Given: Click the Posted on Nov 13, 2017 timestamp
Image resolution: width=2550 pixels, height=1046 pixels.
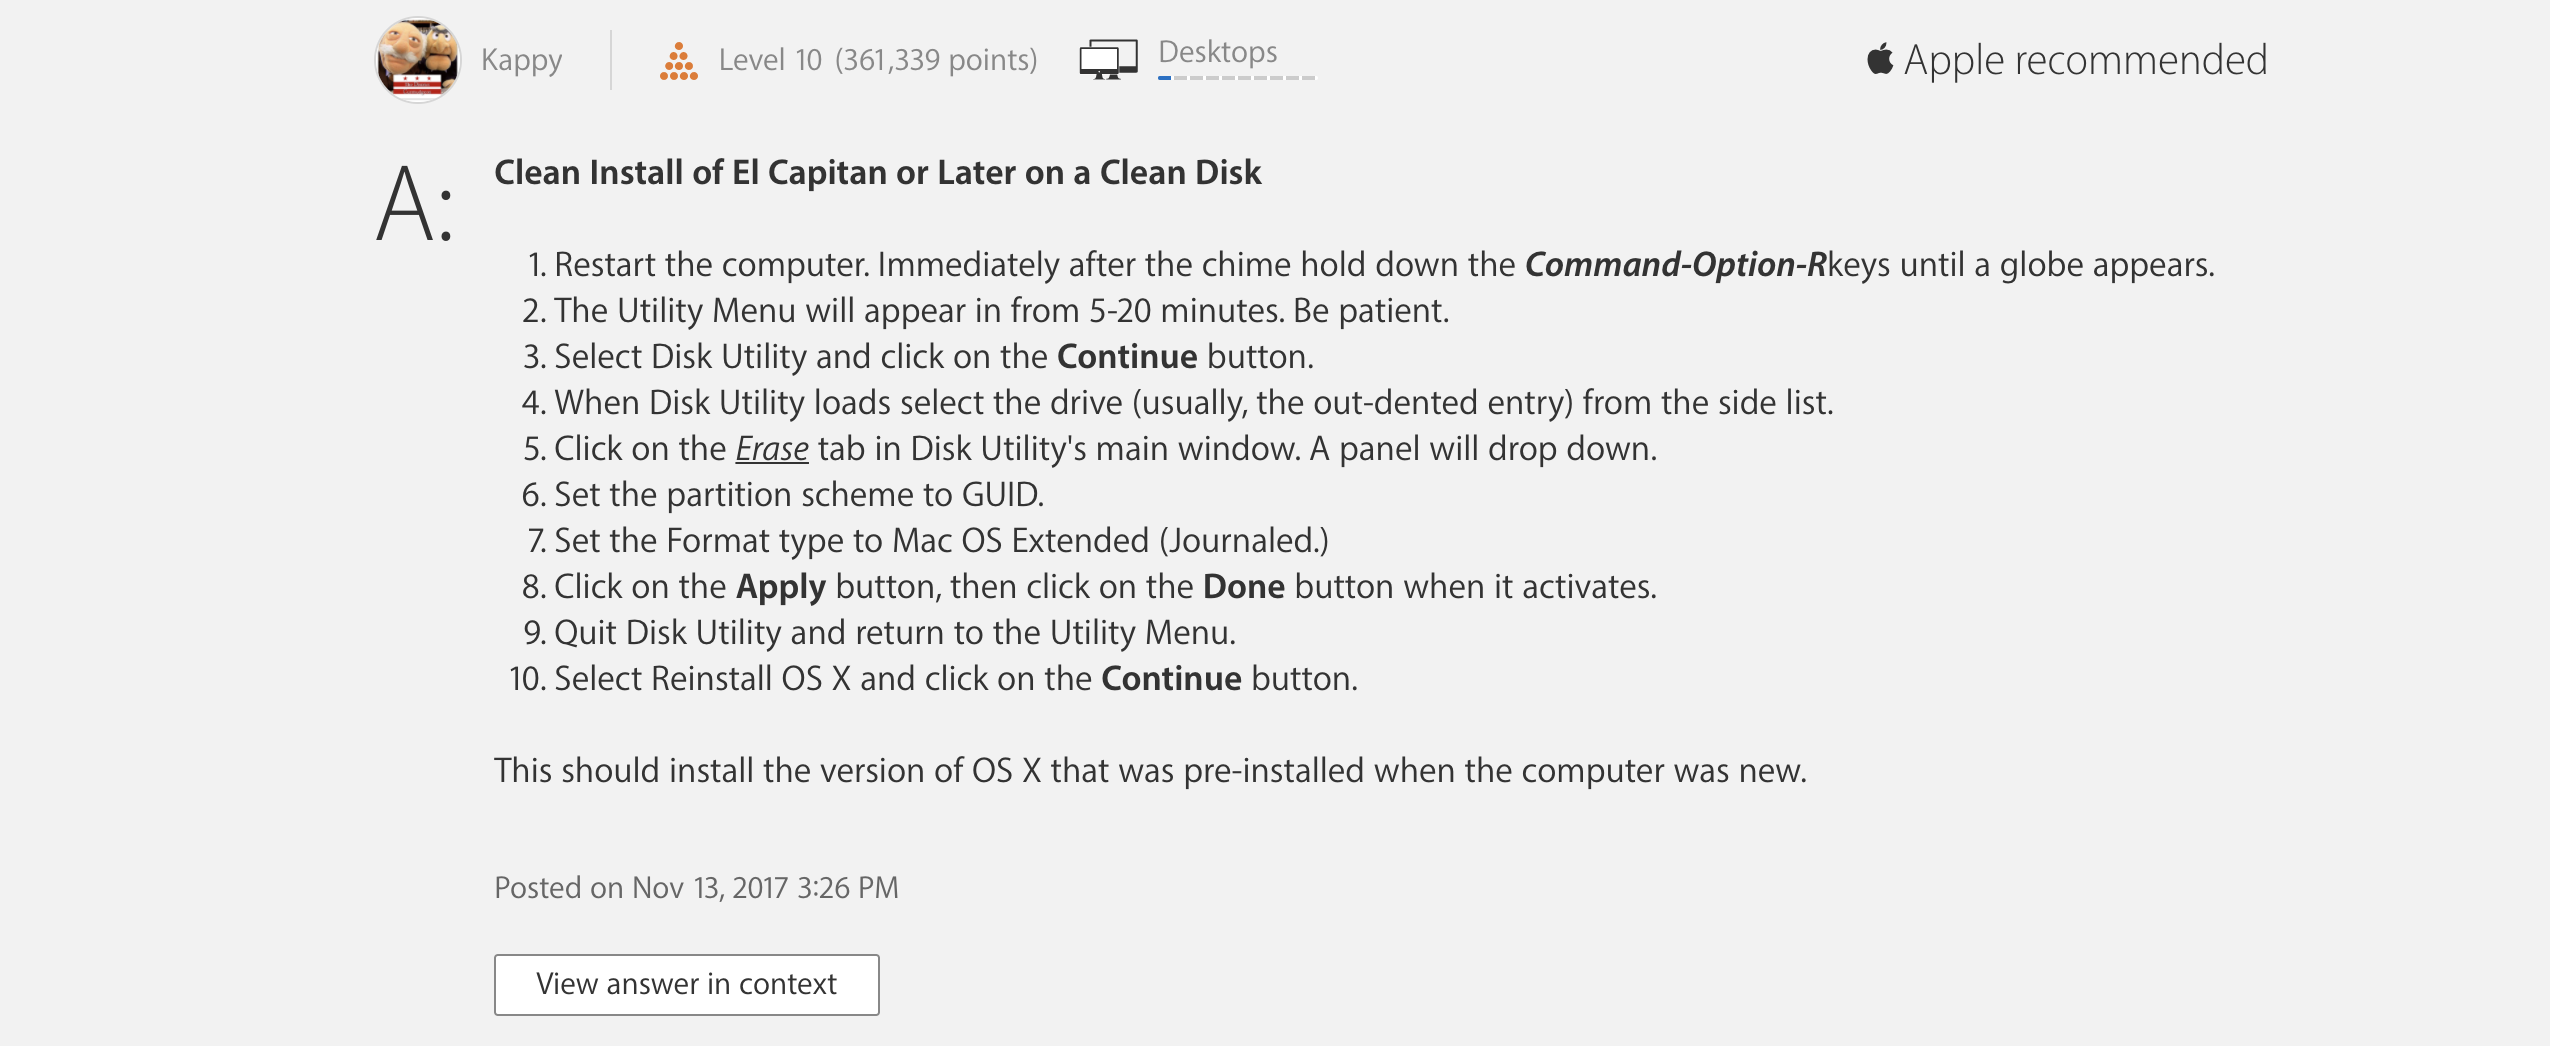Looking at the screenshot, I should click(x=696, y=888).
